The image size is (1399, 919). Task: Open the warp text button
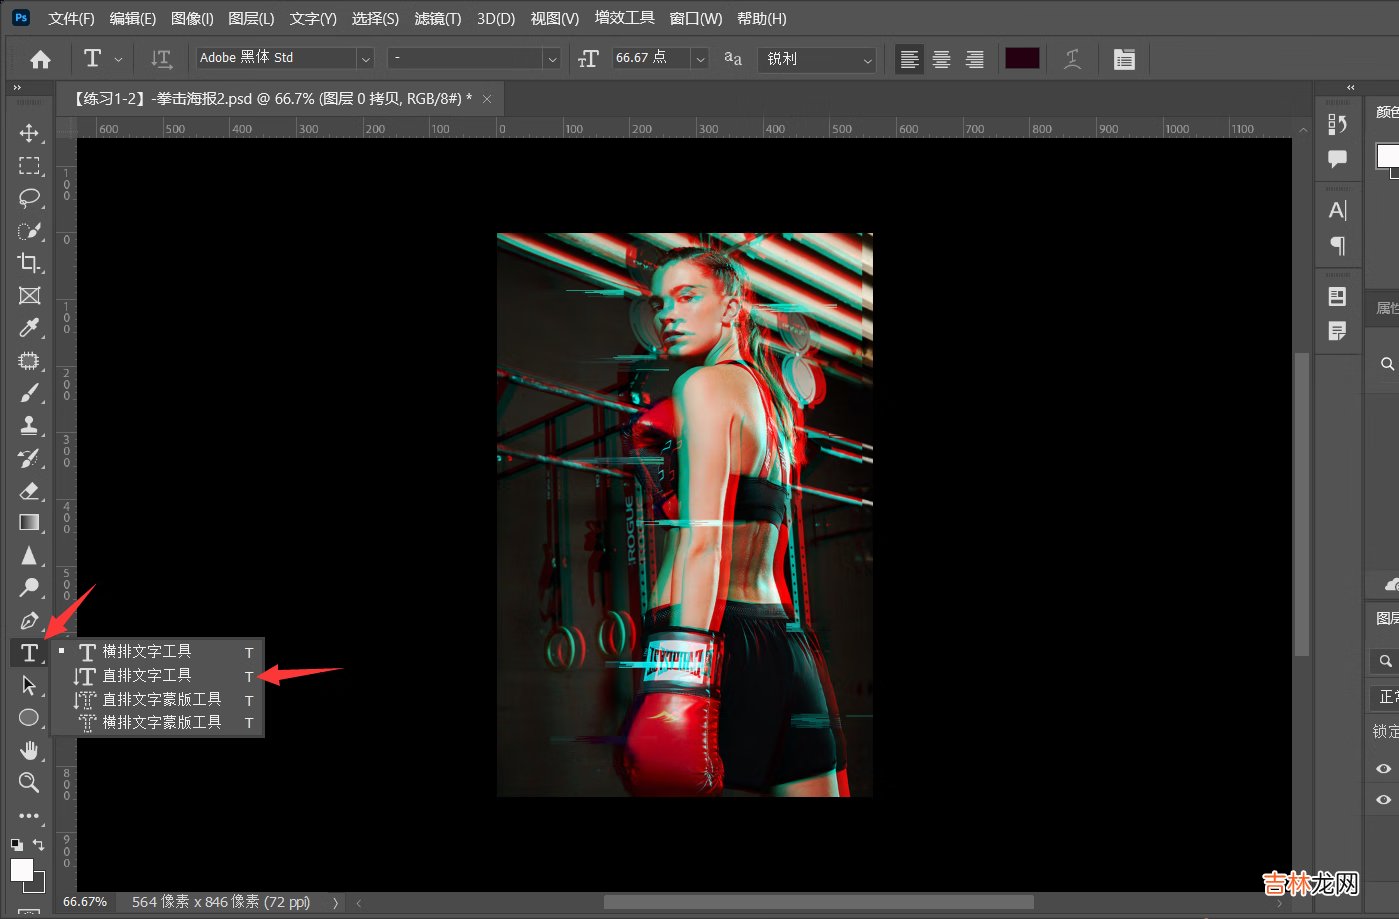[x=1072, y=59]
